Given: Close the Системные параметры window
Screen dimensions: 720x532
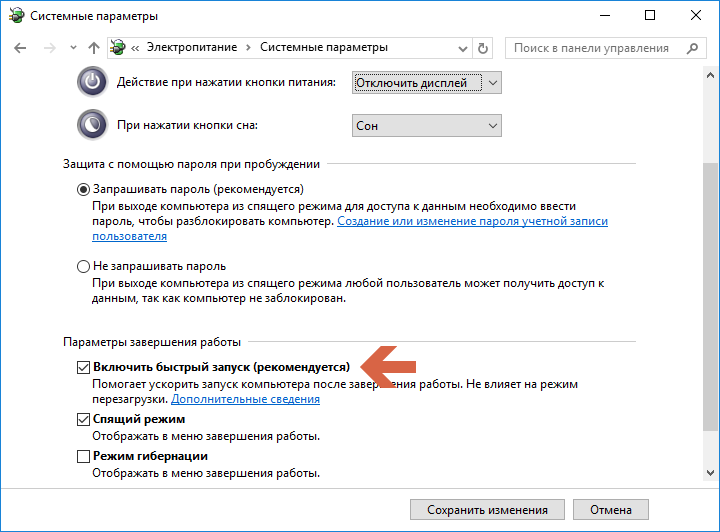Looking at the screenshot, I should [696, 16].
